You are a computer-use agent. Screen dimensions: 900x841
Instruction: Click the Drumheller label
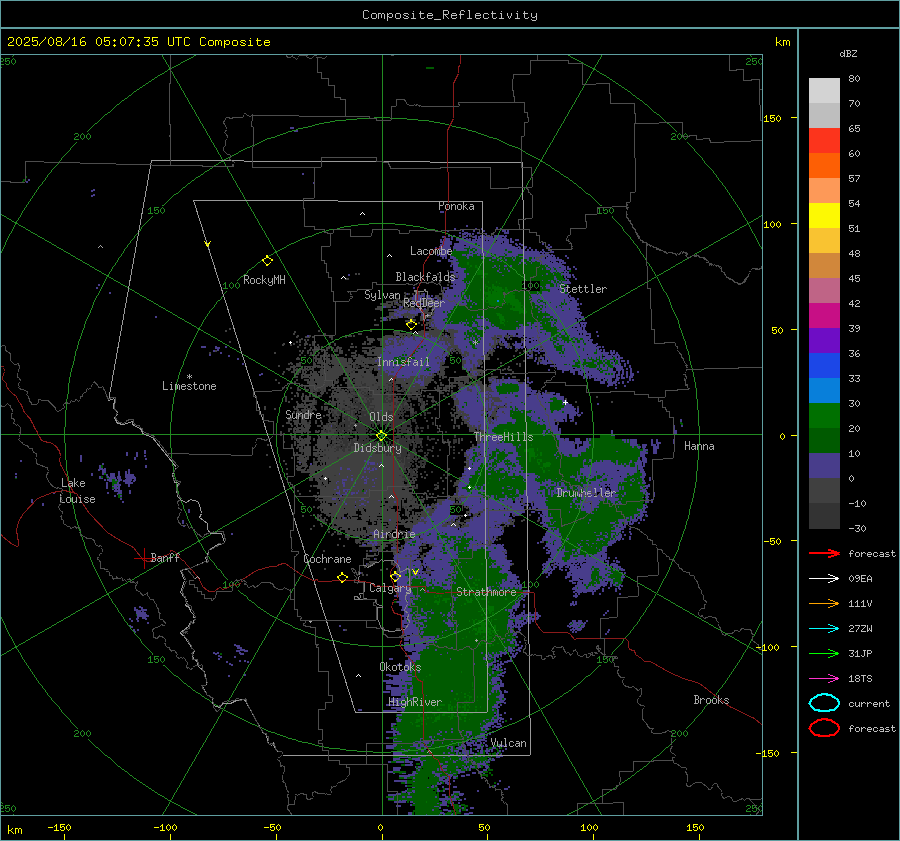(586, 493)
